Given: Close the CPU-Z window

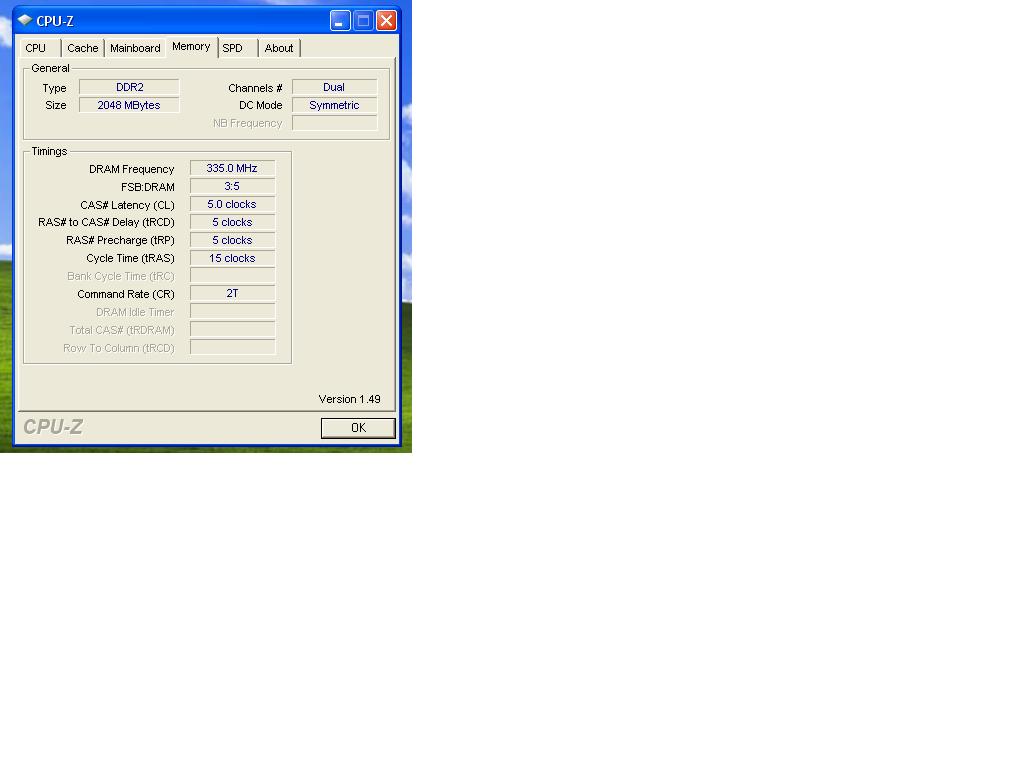Looking at the screenshot, I should tap(387, 21).
